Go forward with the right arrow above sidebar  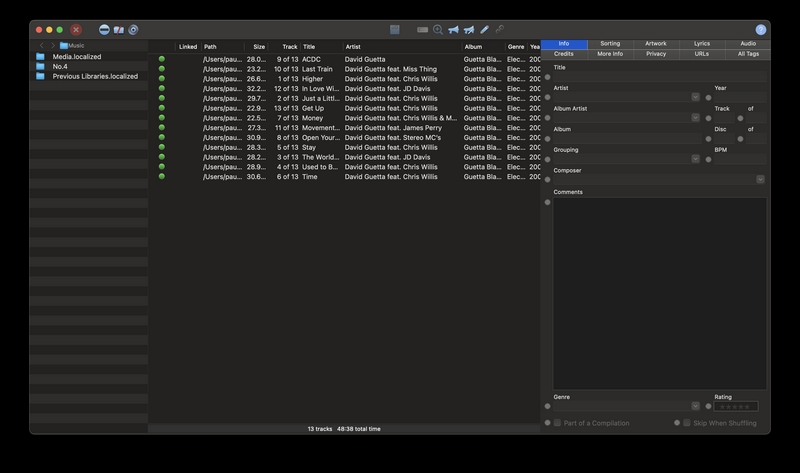click(53, 45)
